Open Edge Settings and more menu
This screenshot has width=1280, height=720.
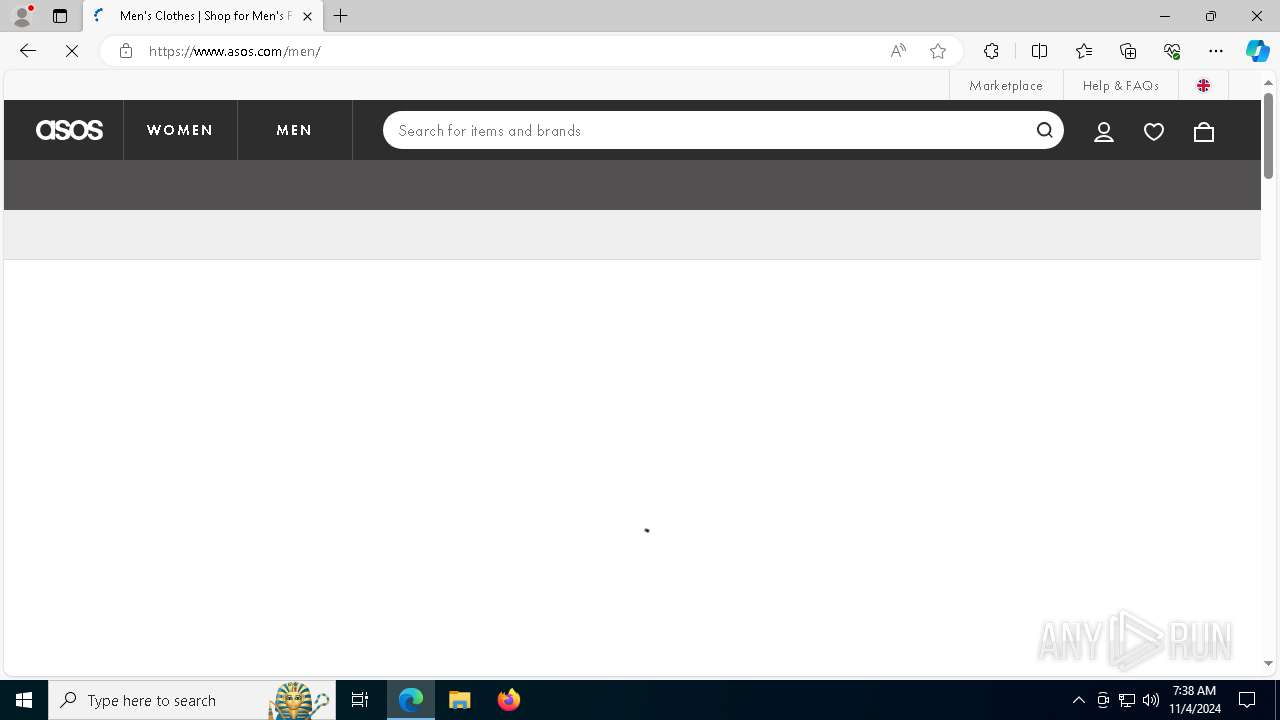(1216, 51)
